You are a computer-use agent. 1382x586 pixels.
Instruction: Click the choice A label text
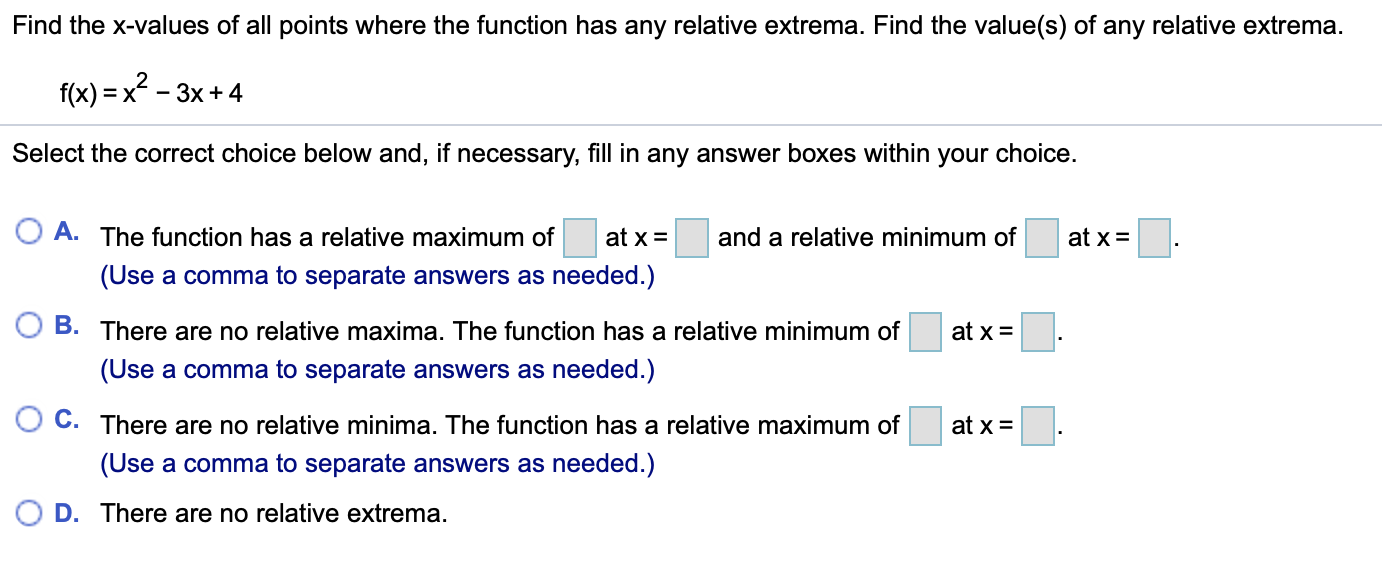[x=66, y=231]
